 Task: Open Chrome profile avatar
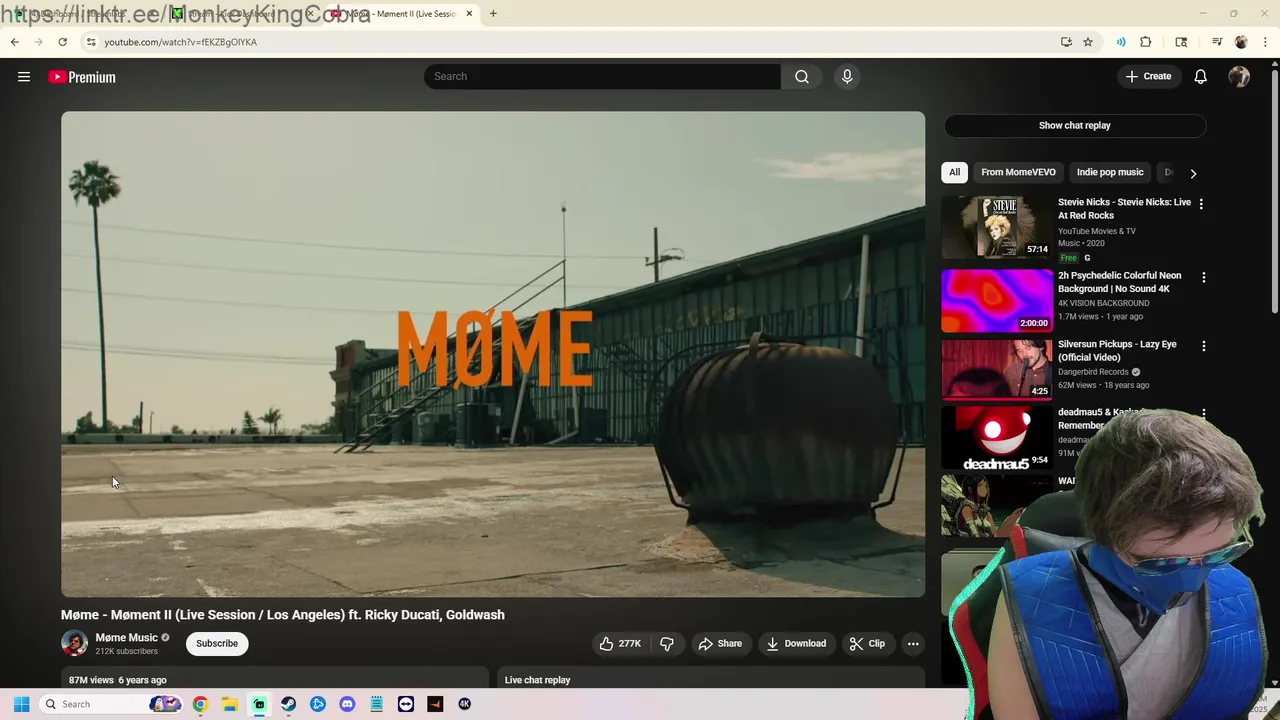click(1241, 42)
